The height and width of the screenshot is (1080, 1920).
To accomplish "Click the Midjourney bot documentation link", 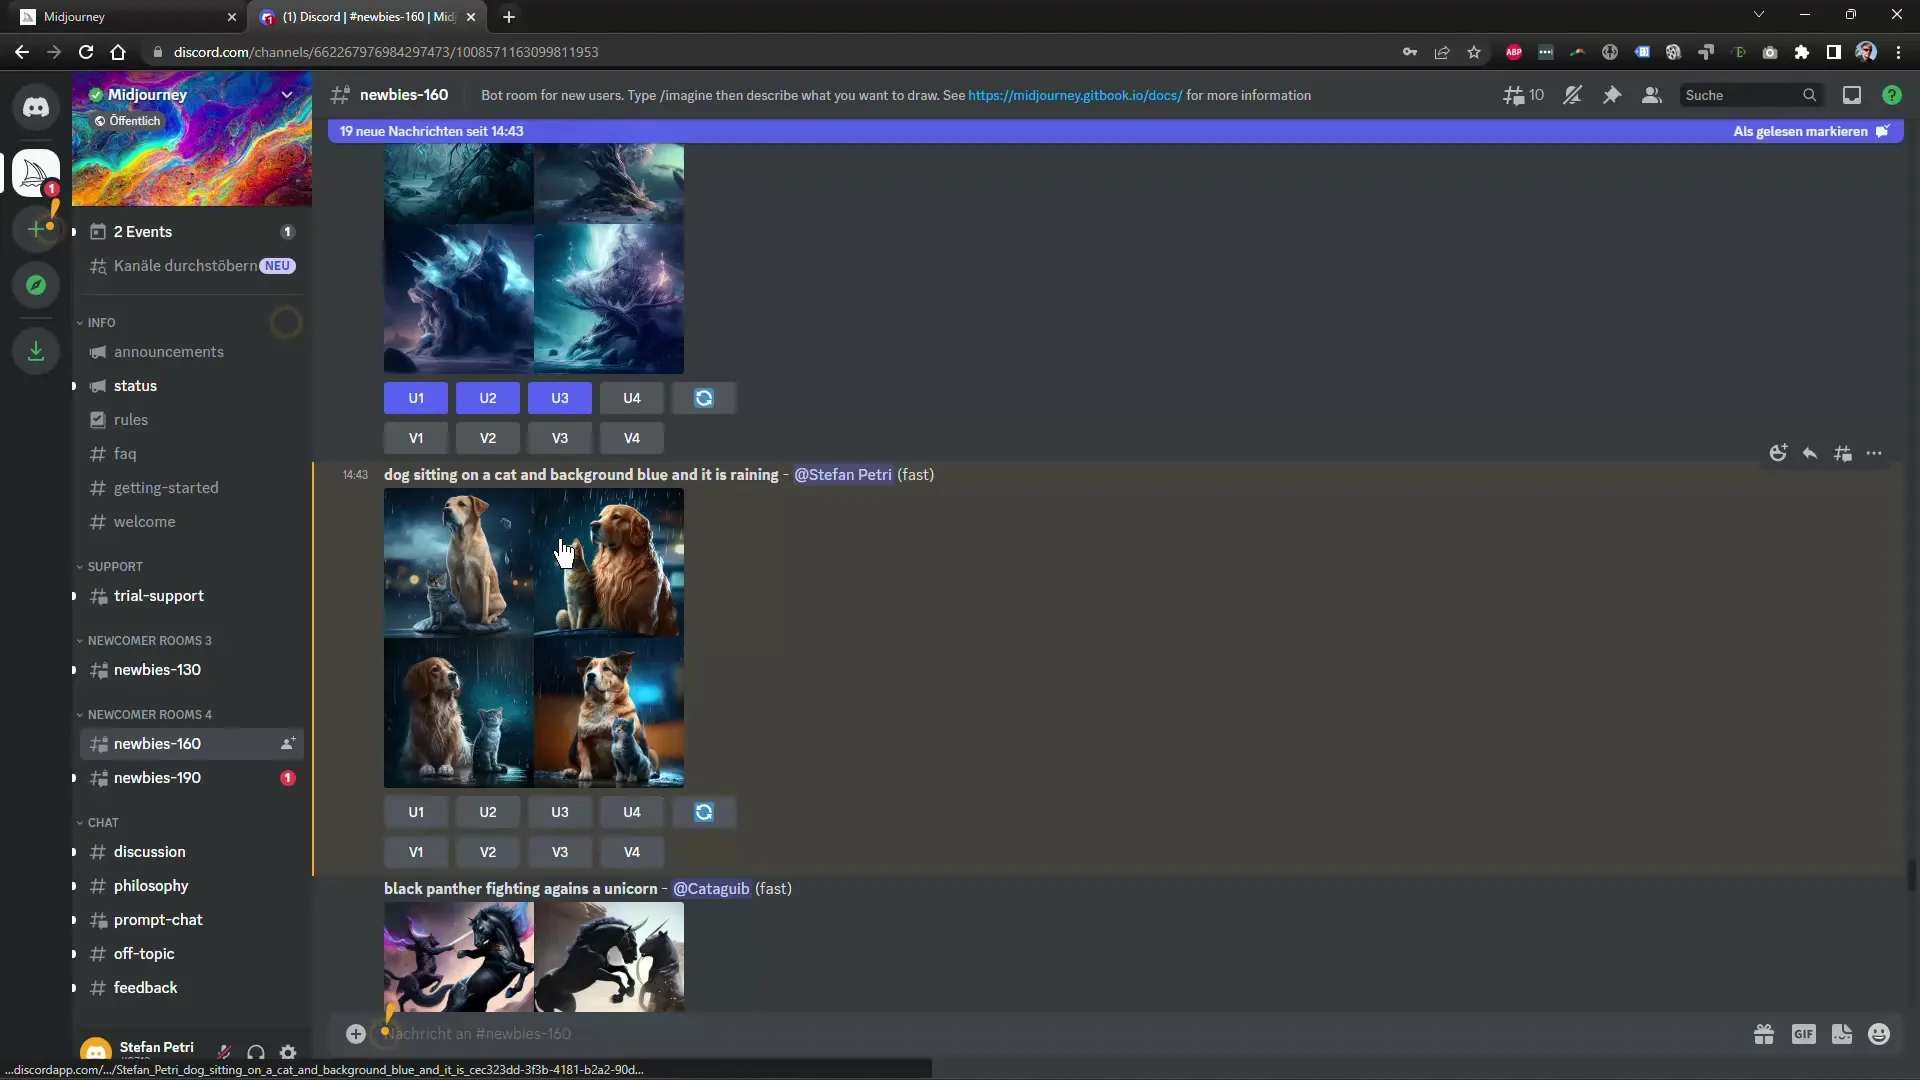I will click(1075, 94).
